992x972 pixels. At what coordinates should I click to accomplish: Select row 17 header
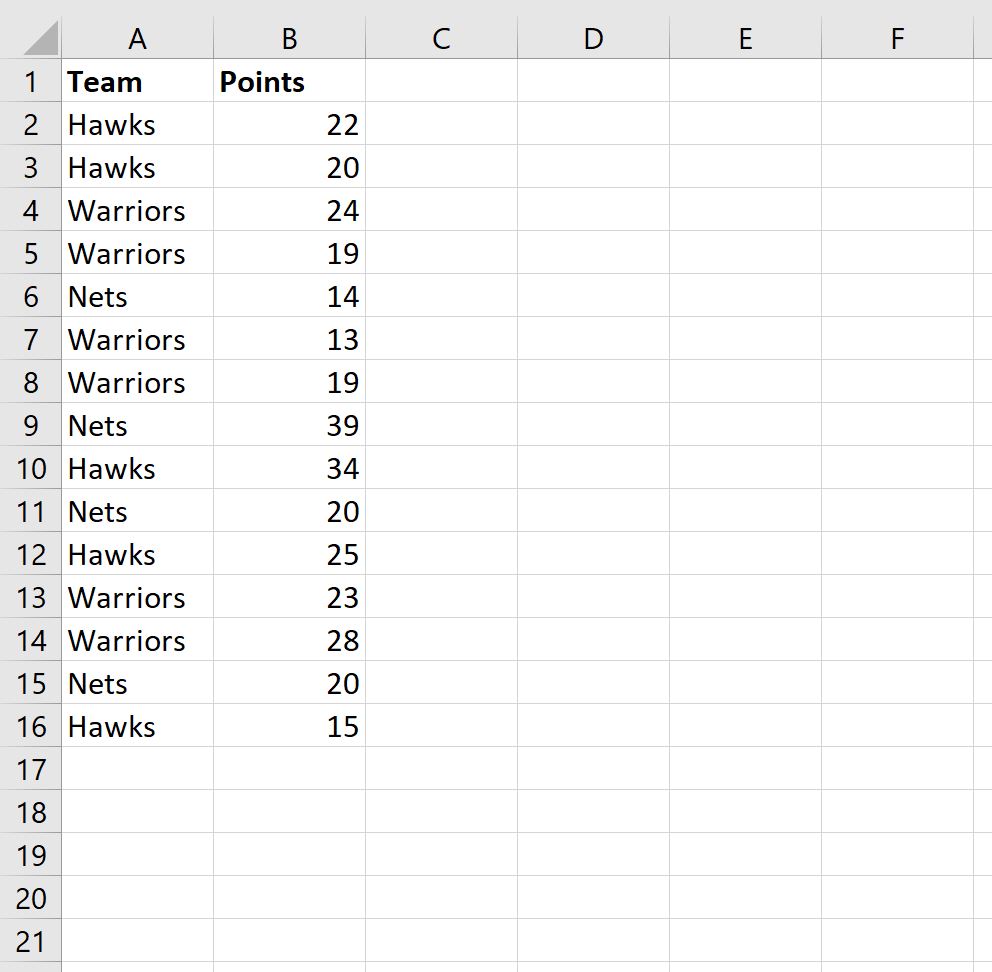click(x=30, y=769)
